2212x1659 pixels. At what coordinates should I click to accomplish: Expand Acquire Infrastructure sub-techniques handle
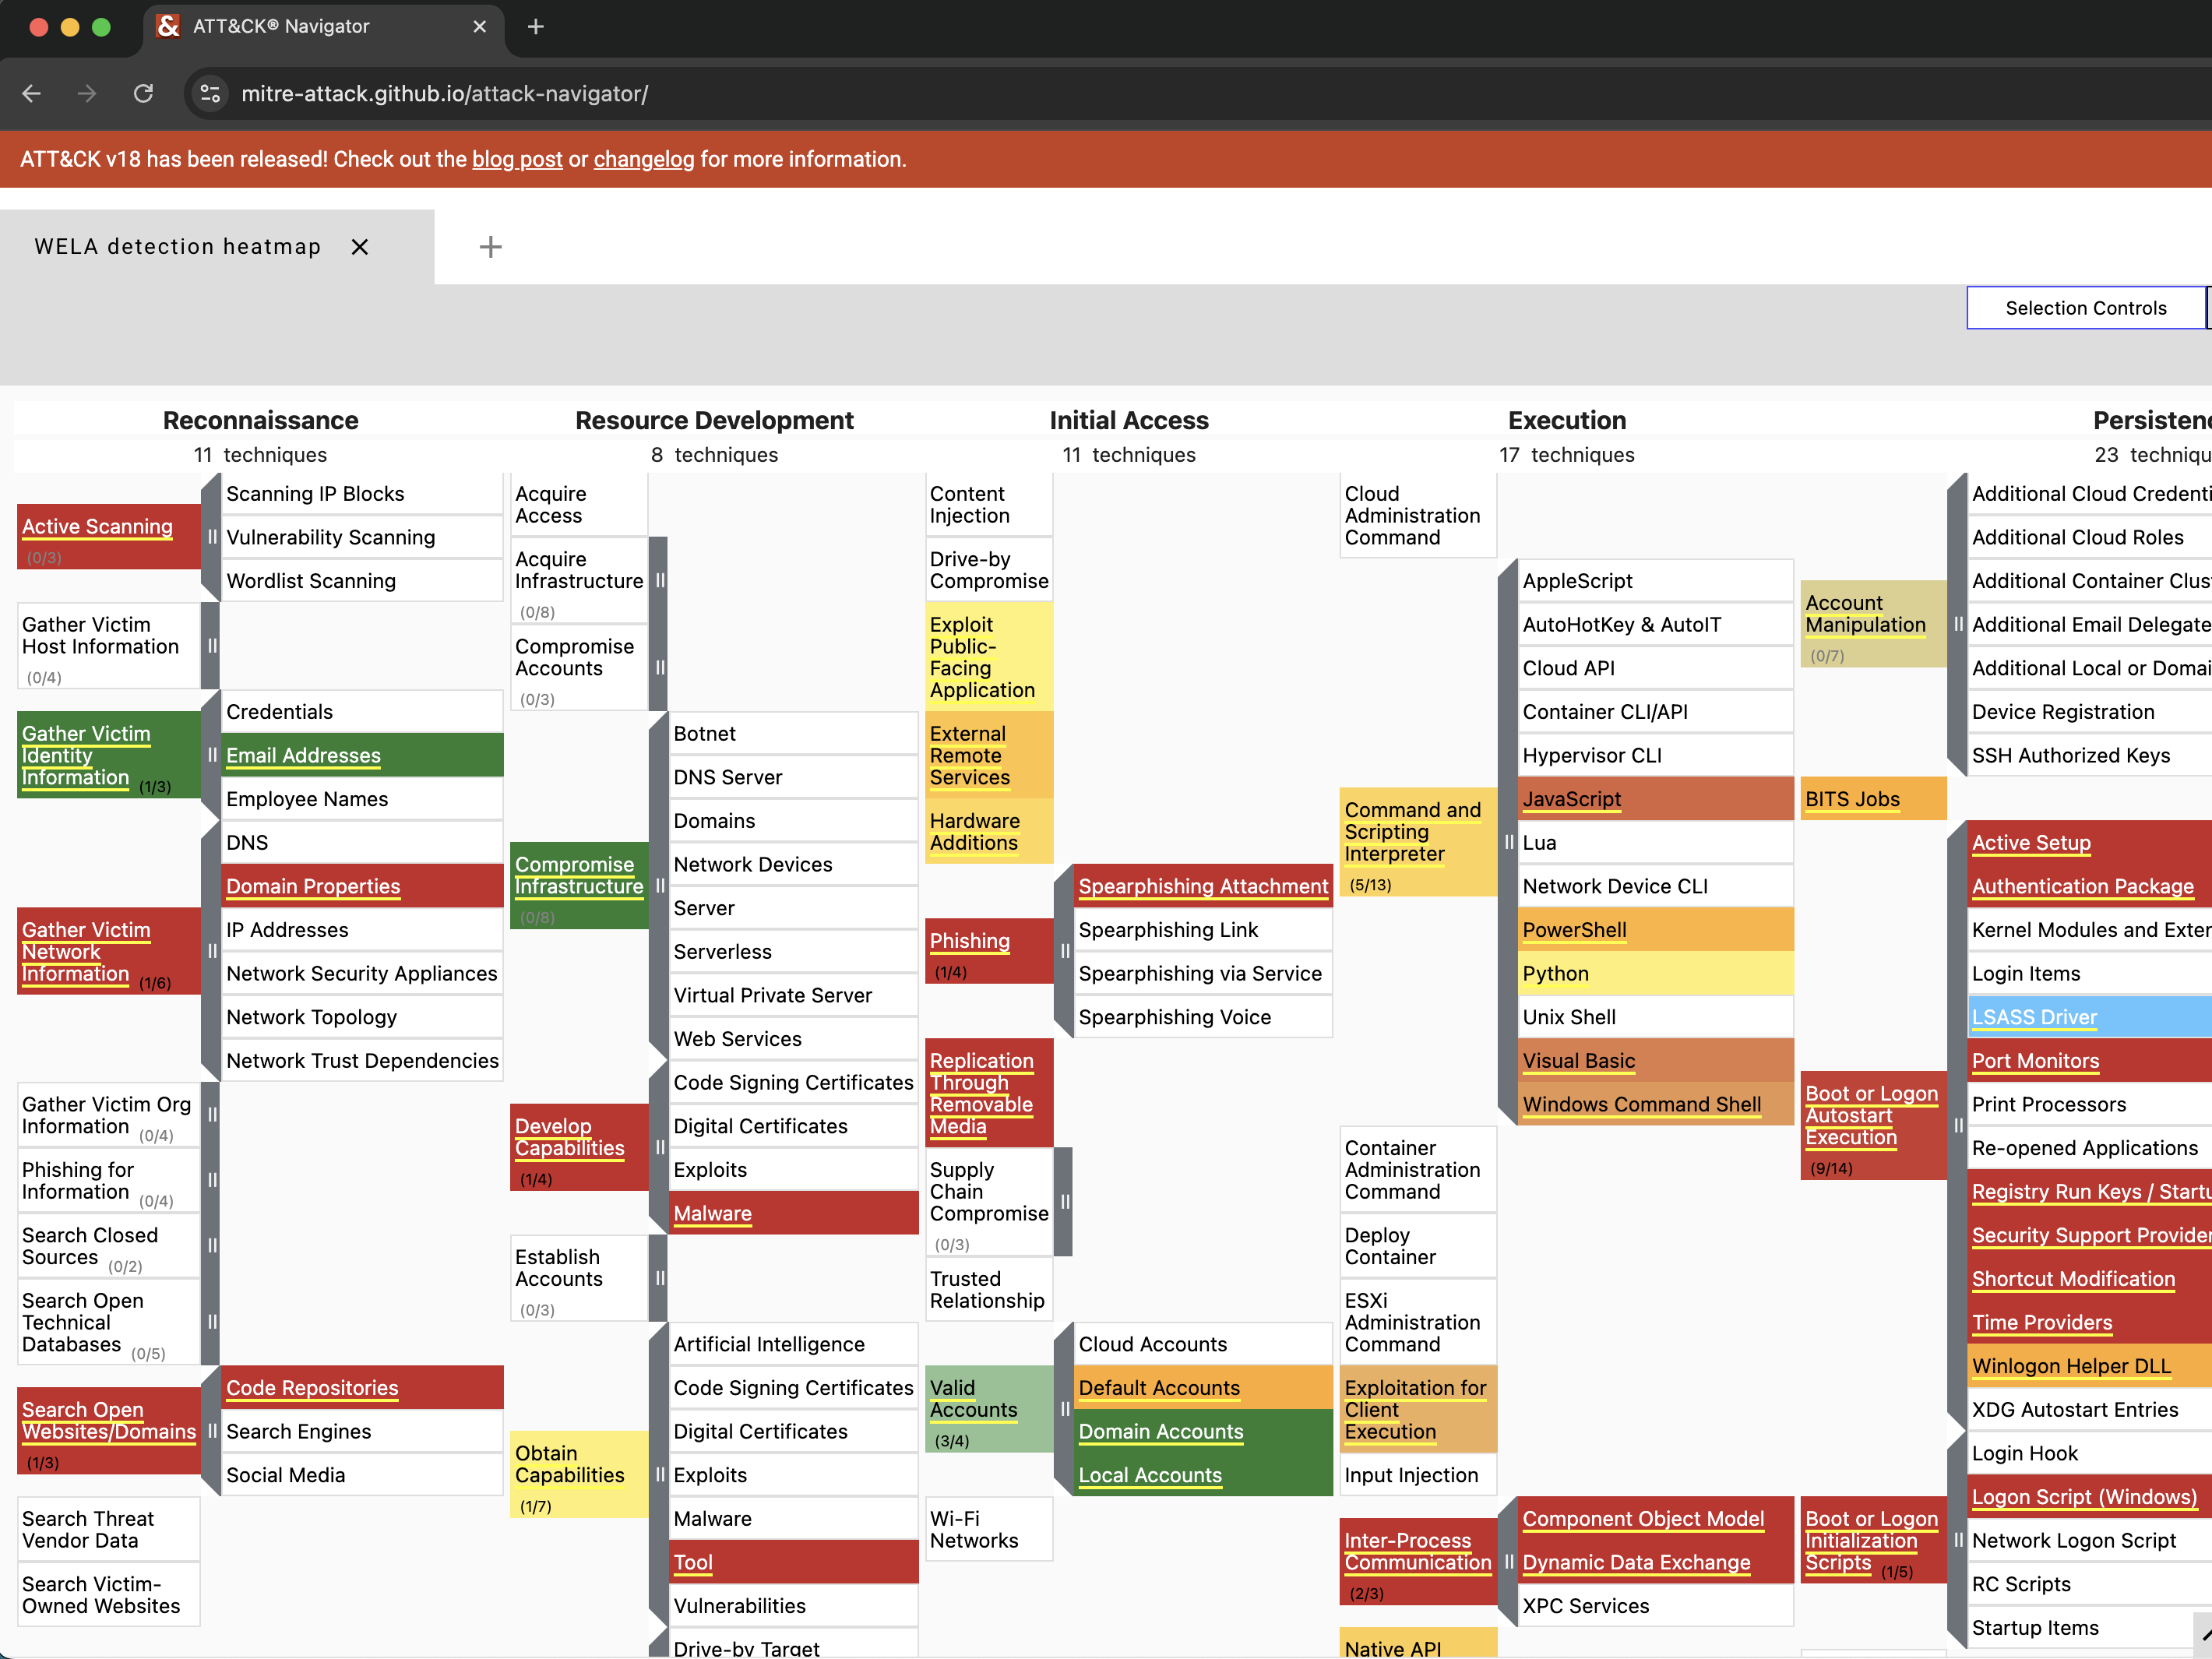(659, 580)
